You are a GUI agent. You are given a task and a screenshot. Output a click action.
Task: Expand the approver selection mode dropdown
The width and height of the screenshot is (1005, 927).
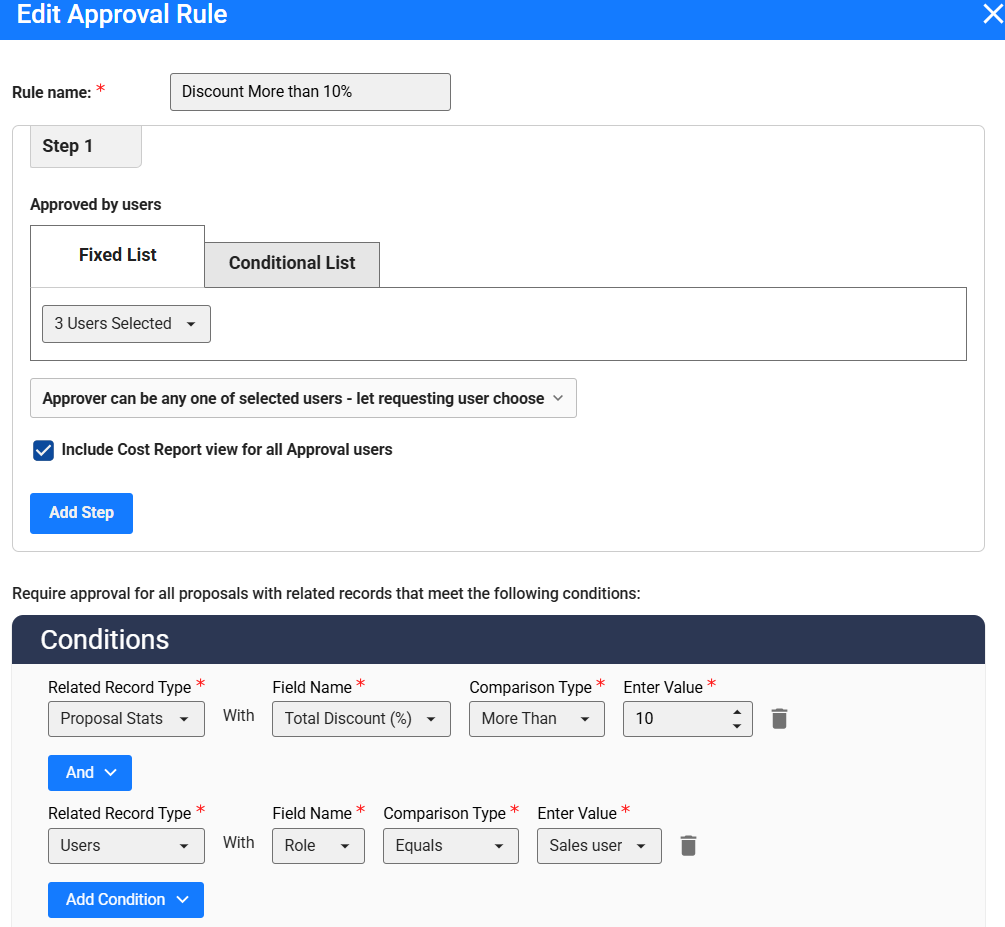pos(303,398)
